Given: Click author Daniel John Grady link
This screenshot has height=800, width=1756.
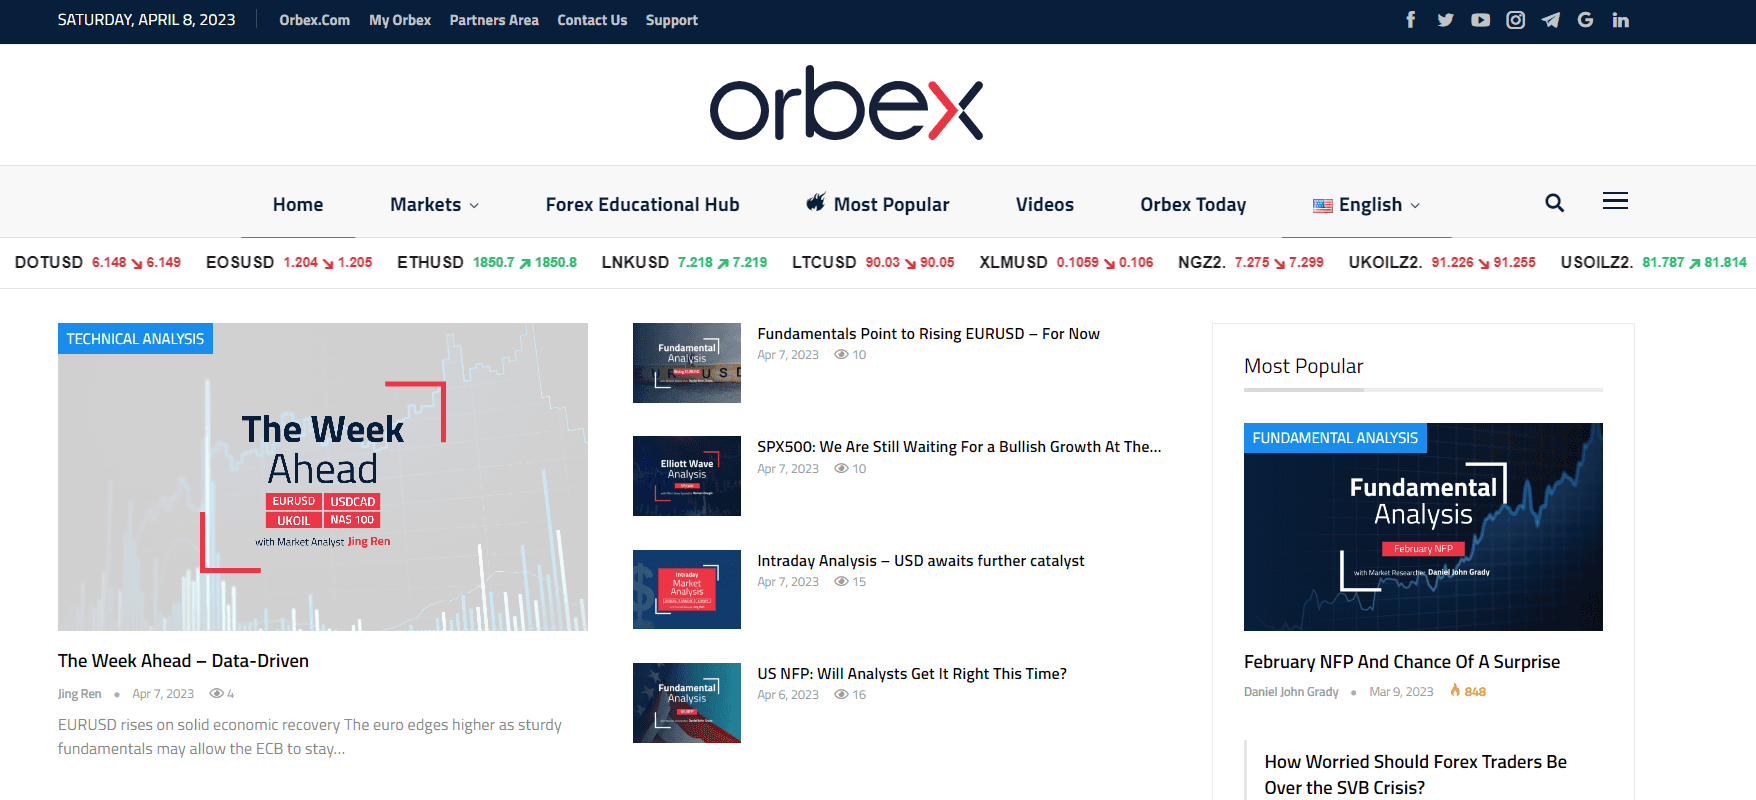Looking at the screenshot, I should pos(1291,692).
